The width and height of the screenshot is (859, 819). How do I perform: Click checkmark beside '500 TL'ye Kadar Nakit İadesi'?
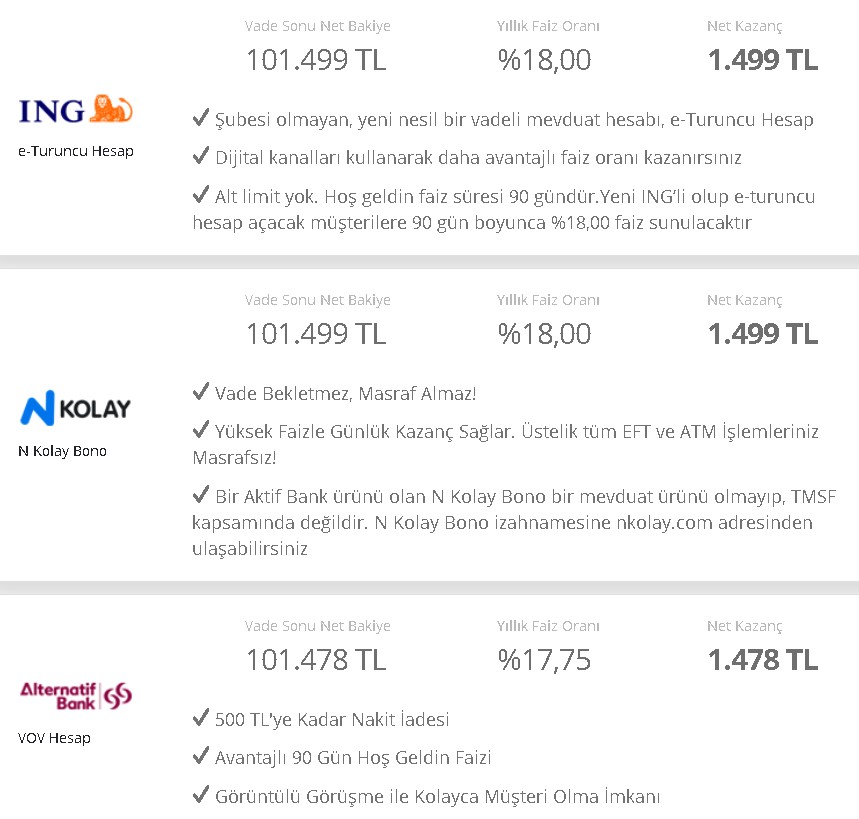coord(201,718)
